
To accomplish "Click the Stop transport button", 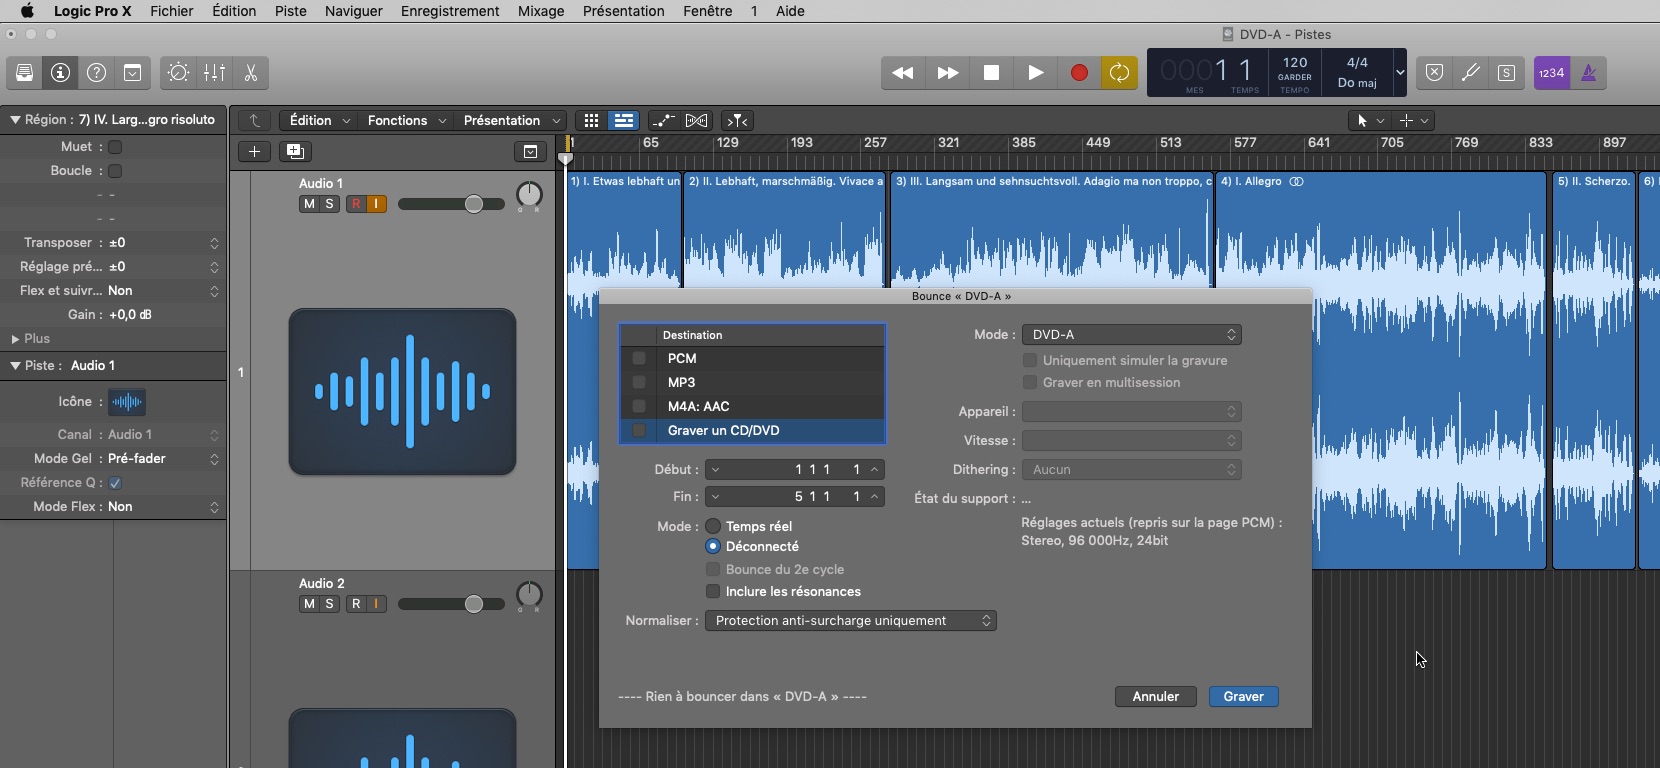I will (x=992, y=73).
